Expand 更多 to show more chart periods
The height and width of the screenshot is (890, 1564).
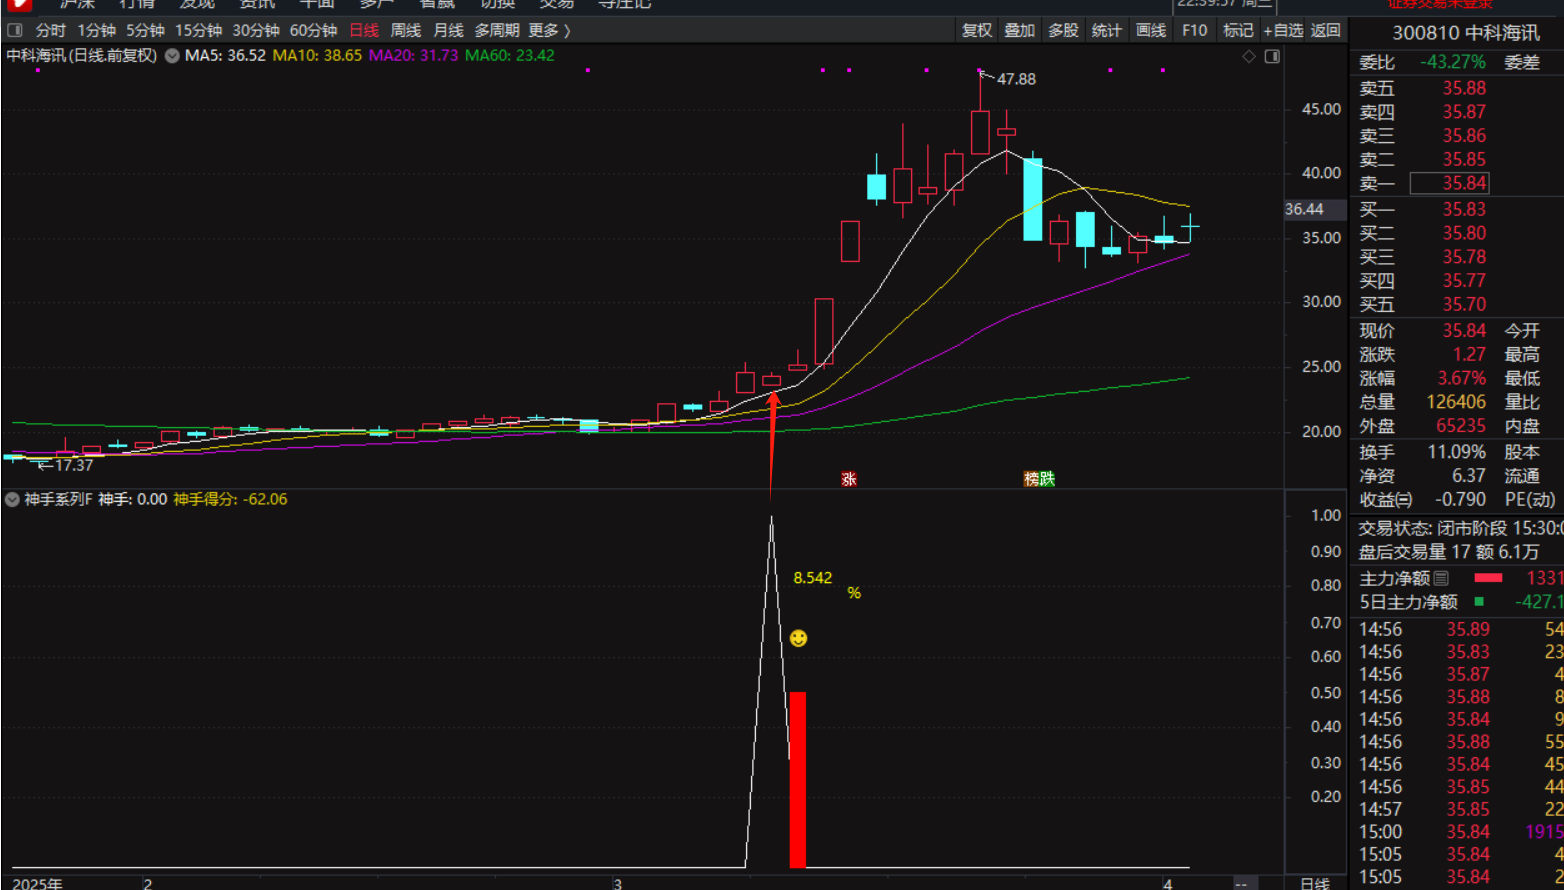pyautogui.click(x=549, y=30)
